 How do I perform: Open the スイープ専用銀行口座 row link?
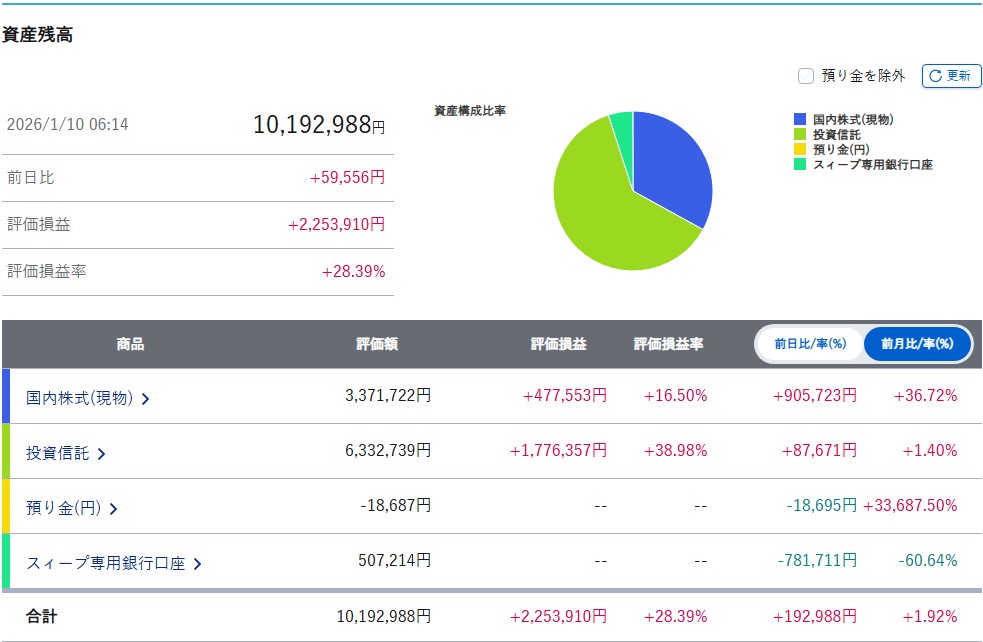(x=106, y=562)
